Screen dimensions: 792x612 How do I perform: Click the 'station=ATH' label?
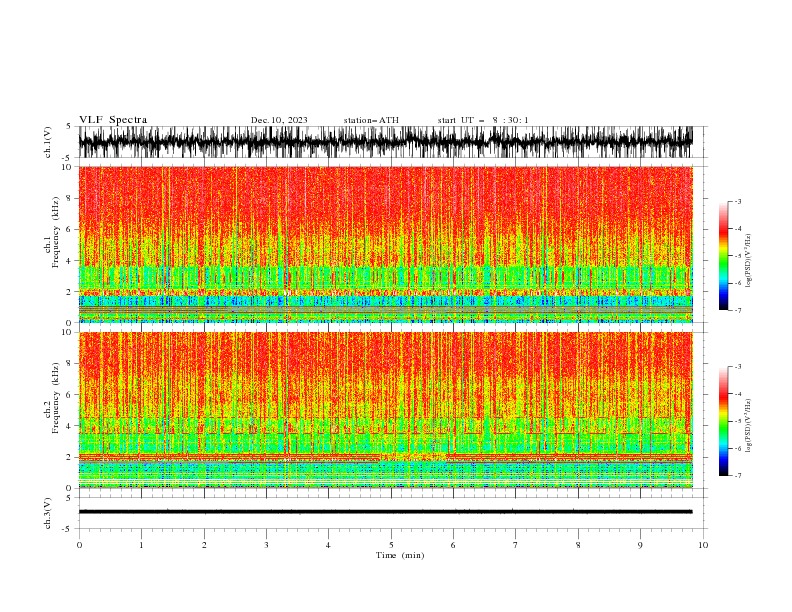point(371,120)
